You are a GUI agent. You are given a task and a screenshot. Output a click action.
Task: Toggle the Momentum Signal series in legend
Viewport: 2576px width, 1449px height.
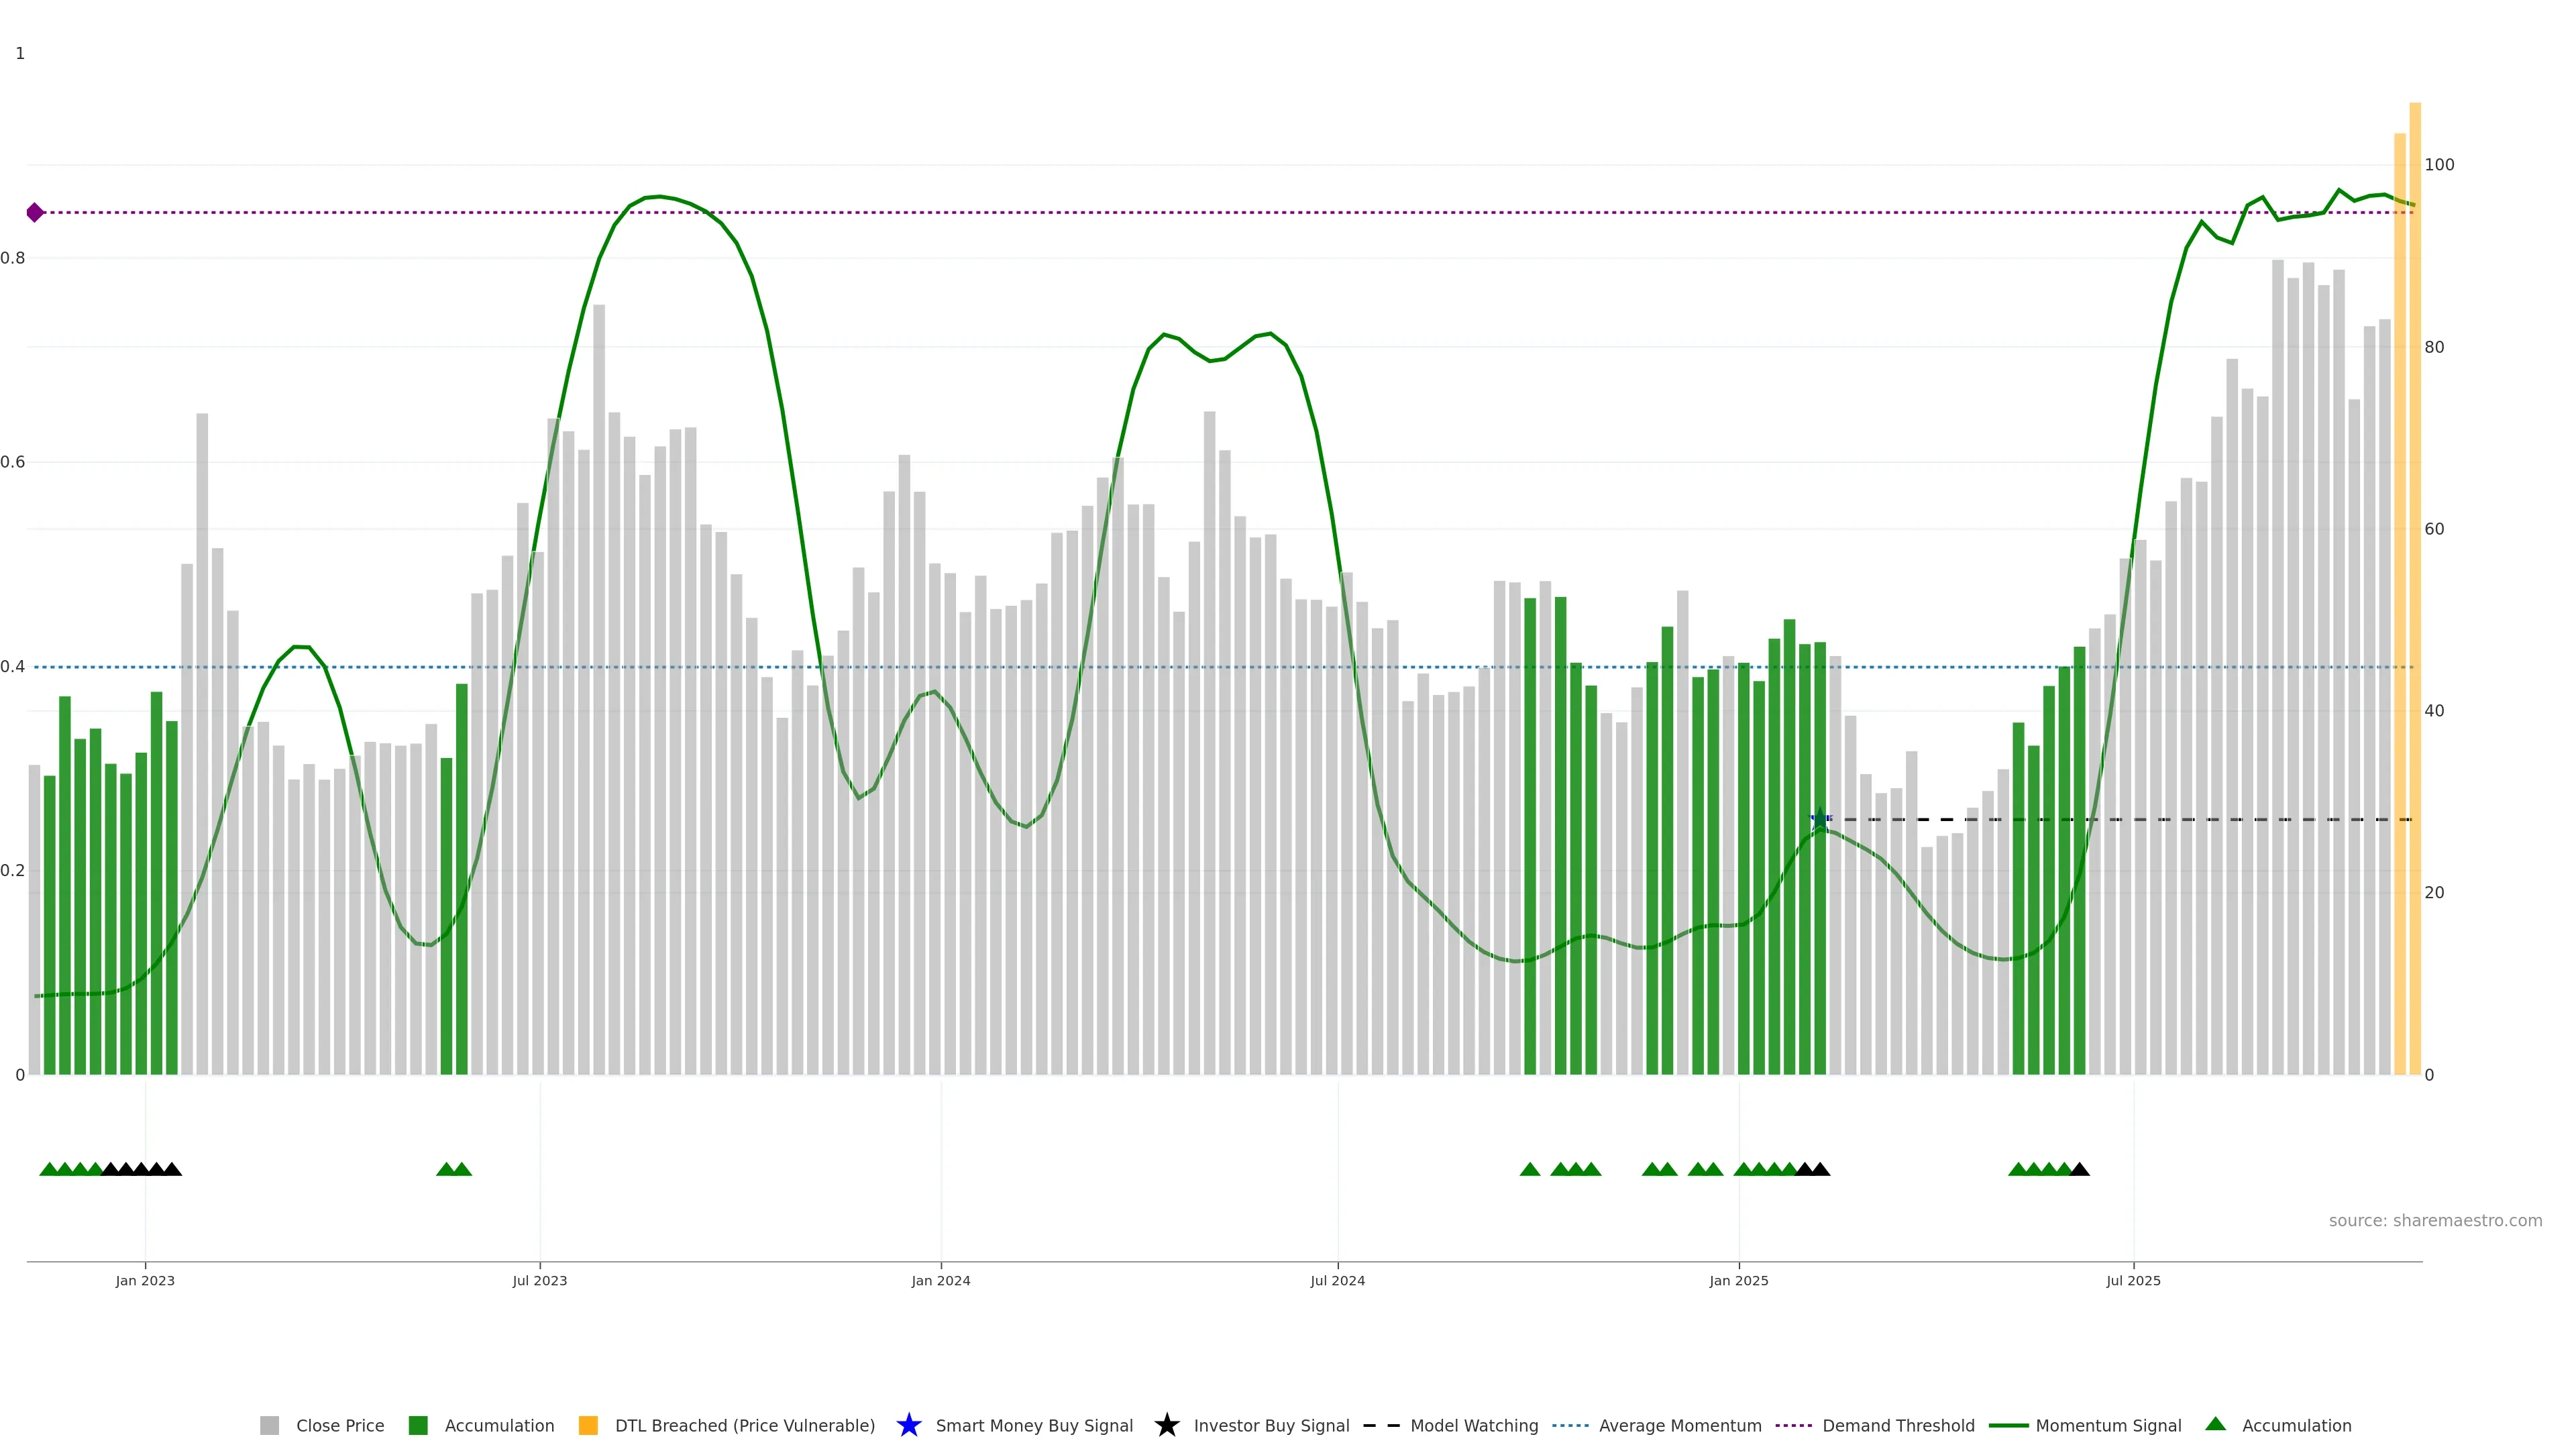(2108, 1425)
